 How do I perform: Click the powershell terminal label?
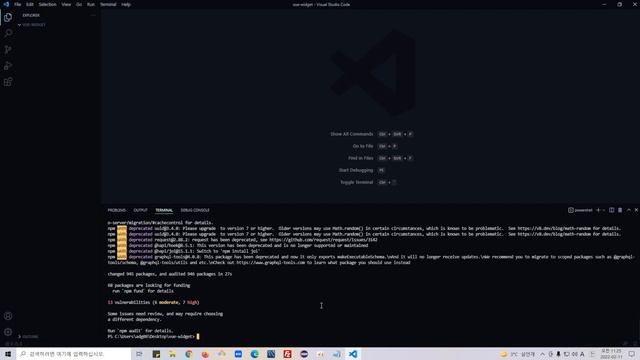580,210
